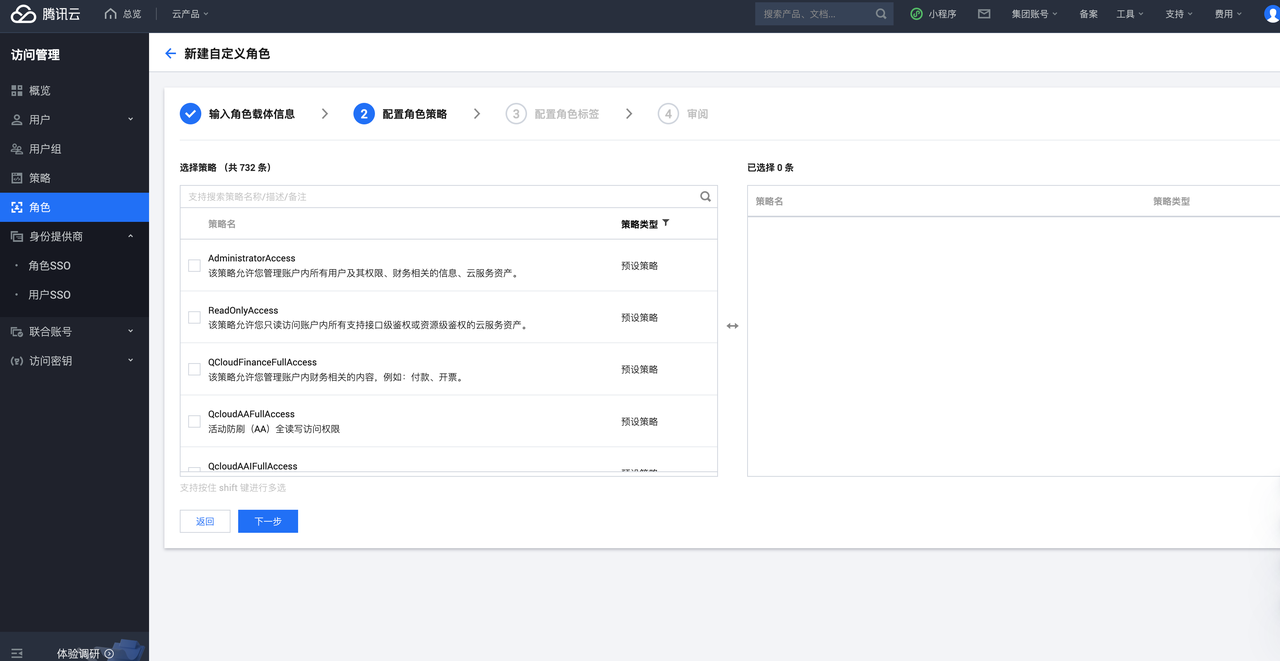Open the 费用 dropdown

click(1228, 14)
